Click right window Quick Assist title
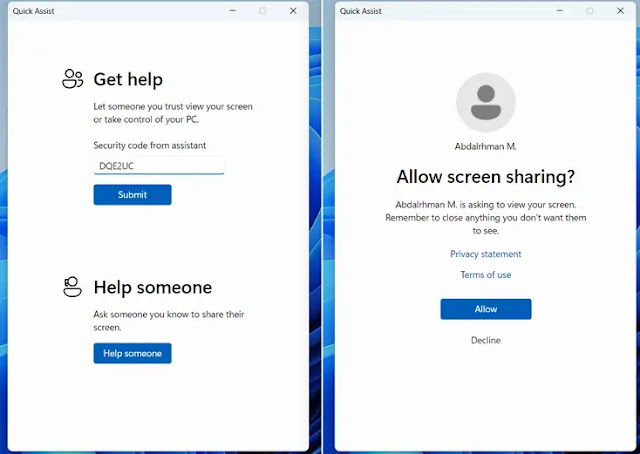 tap(361, 11)
